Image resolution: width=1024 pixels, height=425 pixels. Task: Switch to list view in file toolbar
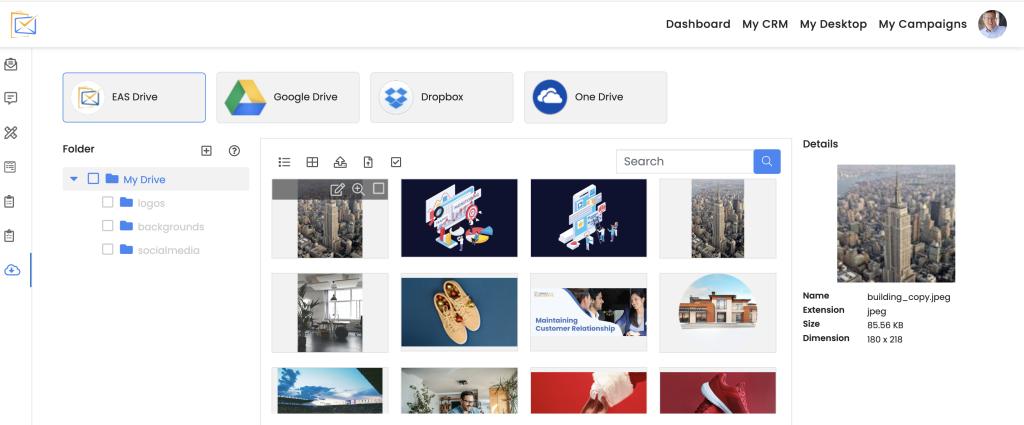284,162
